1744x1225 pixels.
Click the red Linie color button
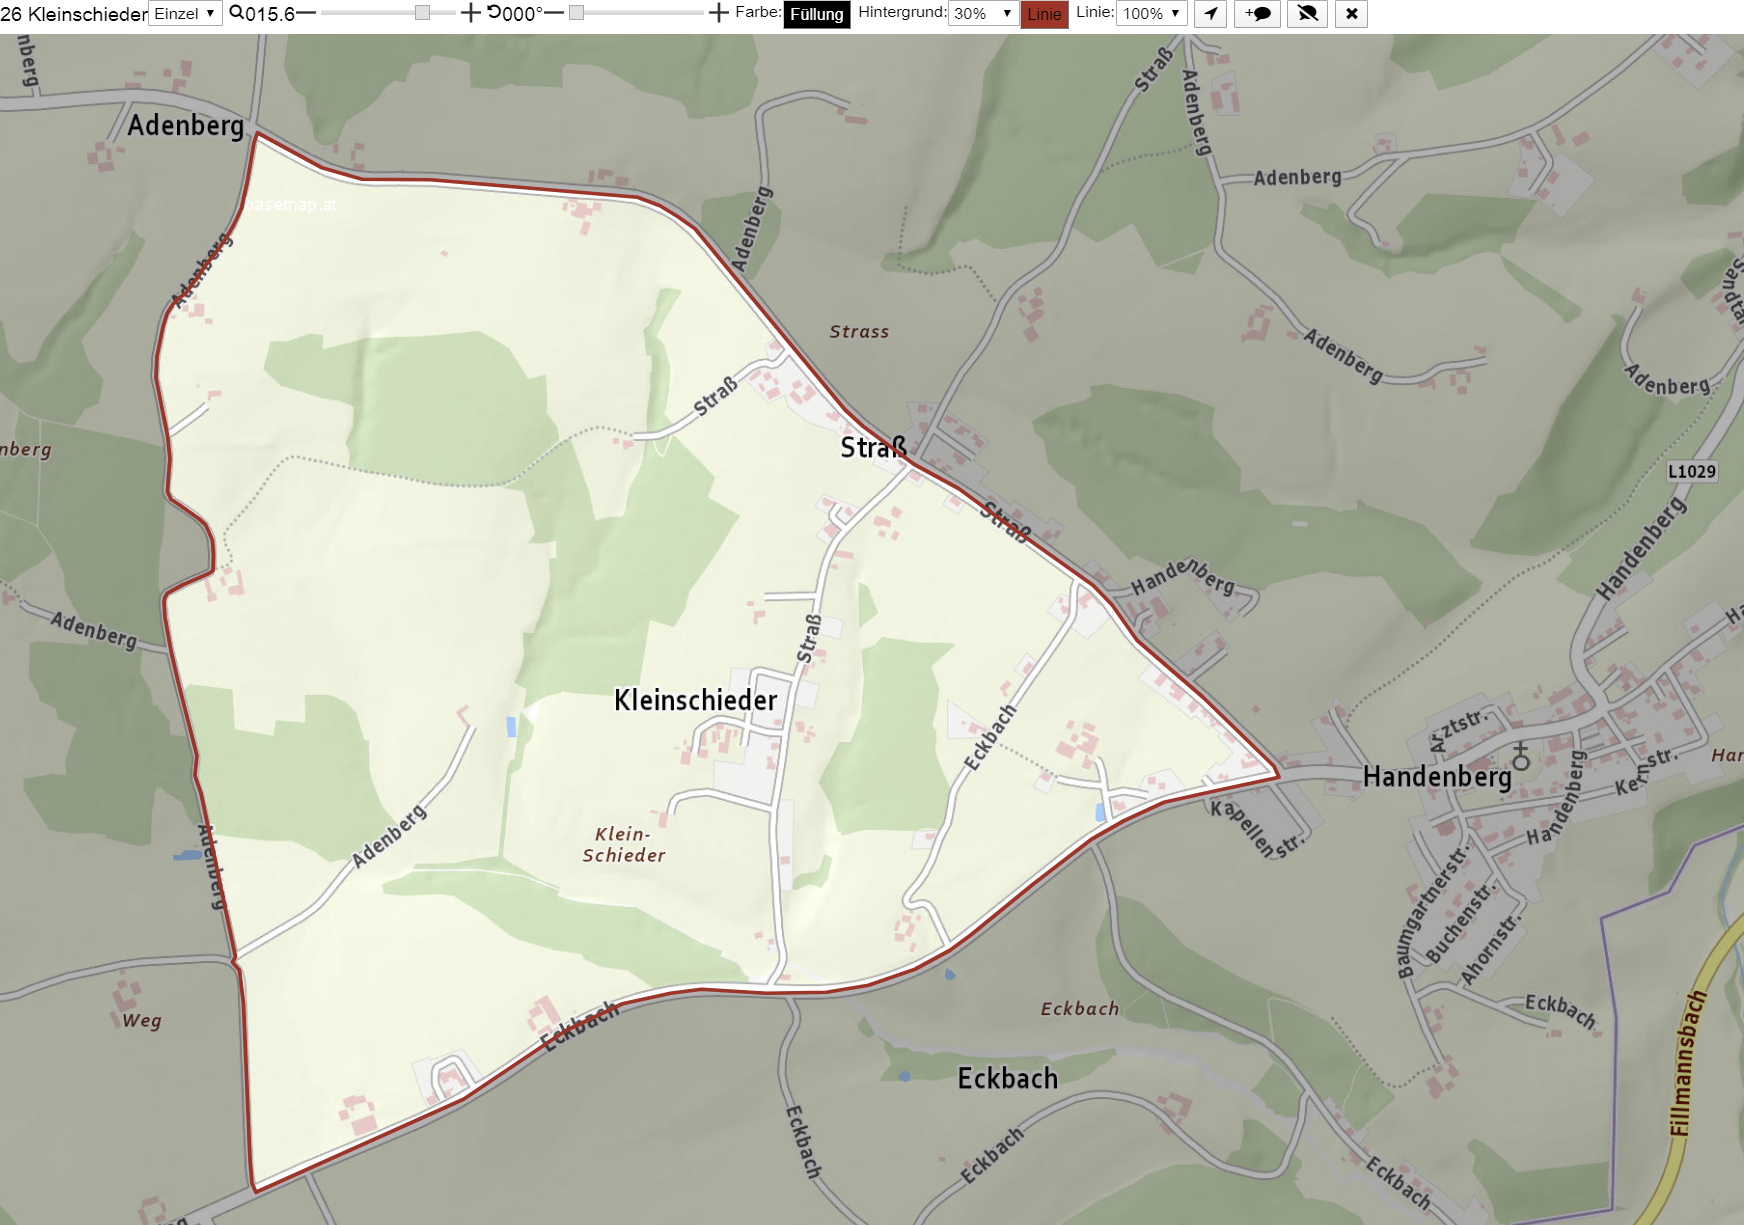1044,15
